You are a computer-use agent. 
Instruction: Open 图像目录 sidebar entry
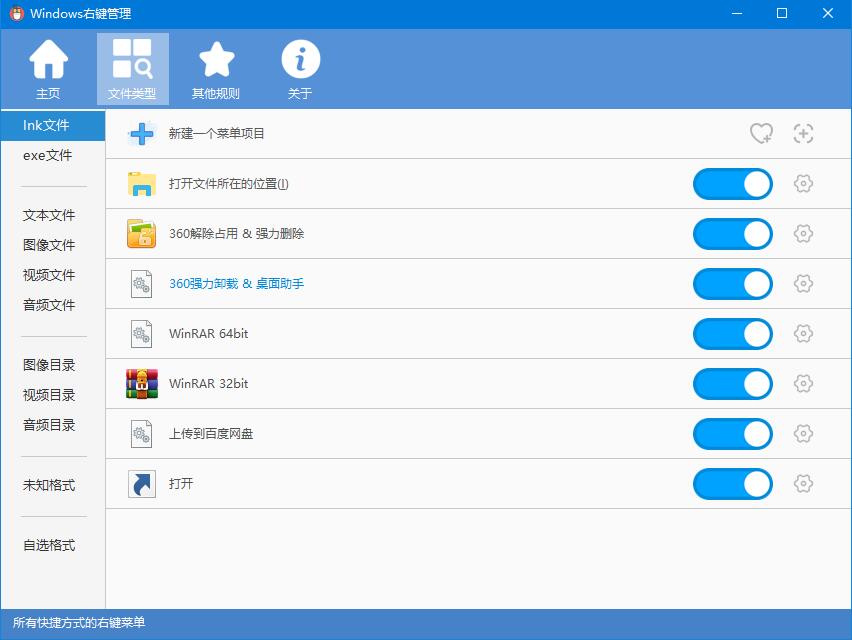click(49, 365)
